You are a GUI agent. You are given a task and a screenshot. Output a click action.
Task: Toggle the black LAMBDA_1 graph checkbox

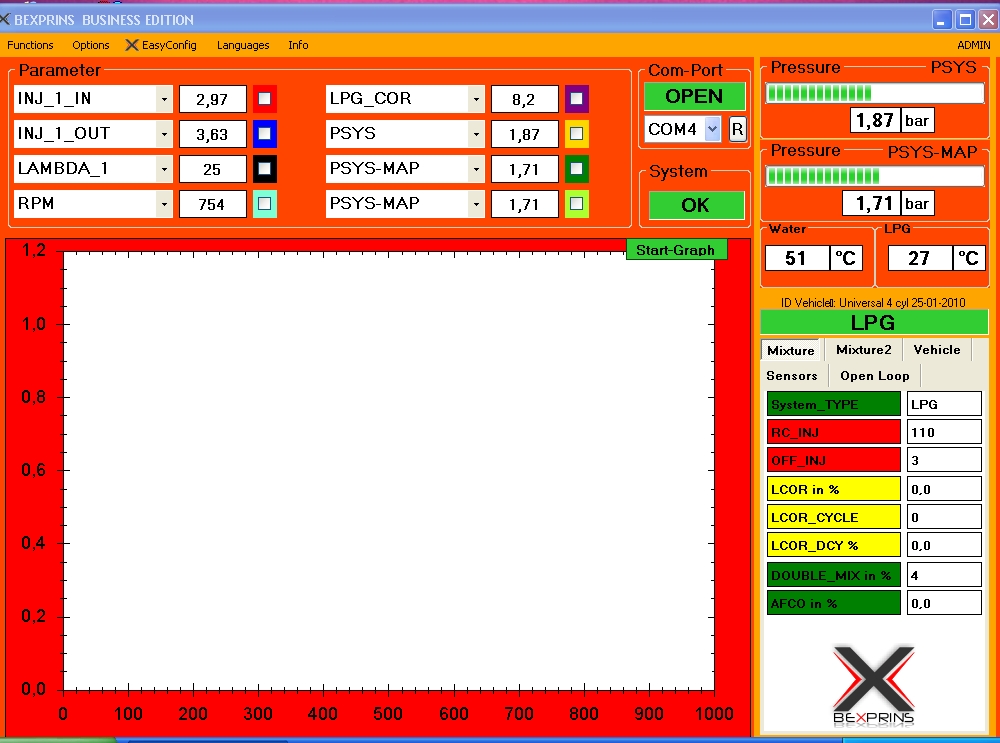[x=264, y=169]
